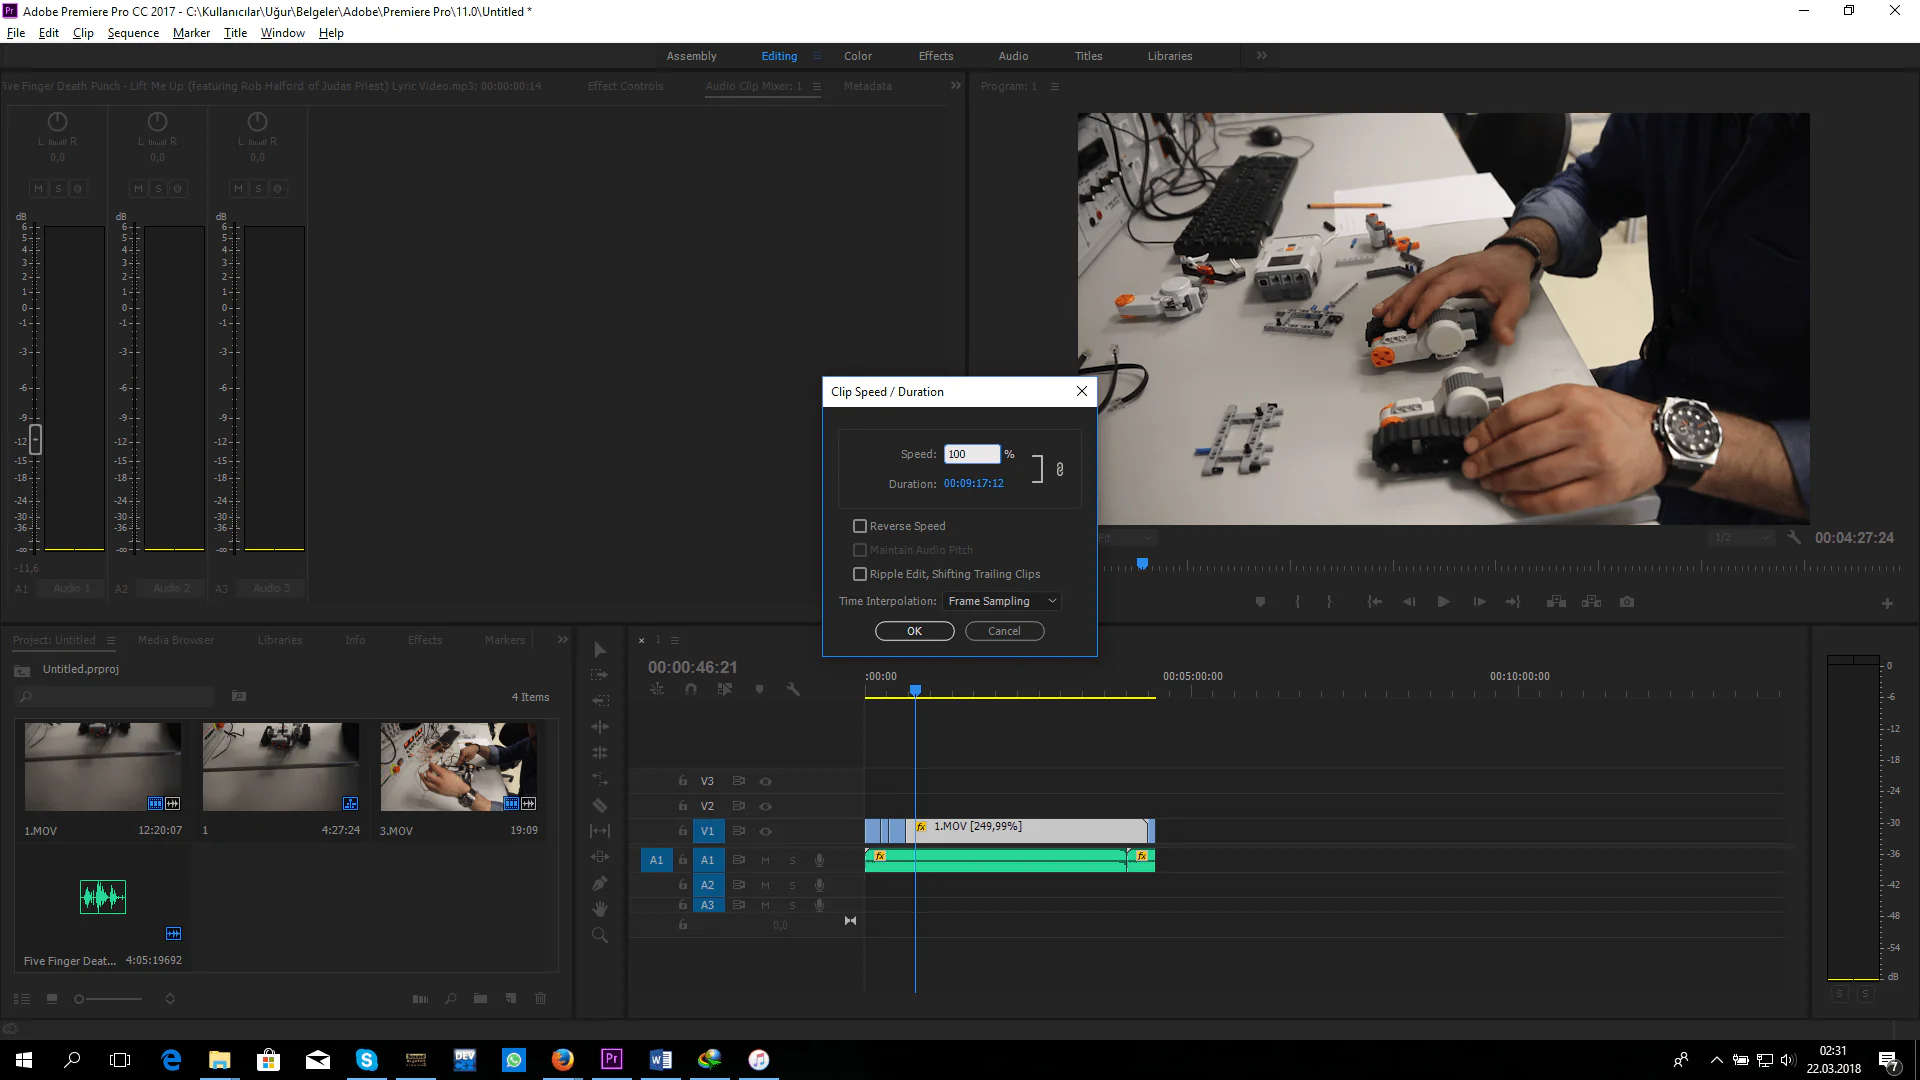Image resolution: width=1920 pixels, height=1080 pixels.
Task: Export a frame using the camera icon
Action: click(x=1627, y=602)
